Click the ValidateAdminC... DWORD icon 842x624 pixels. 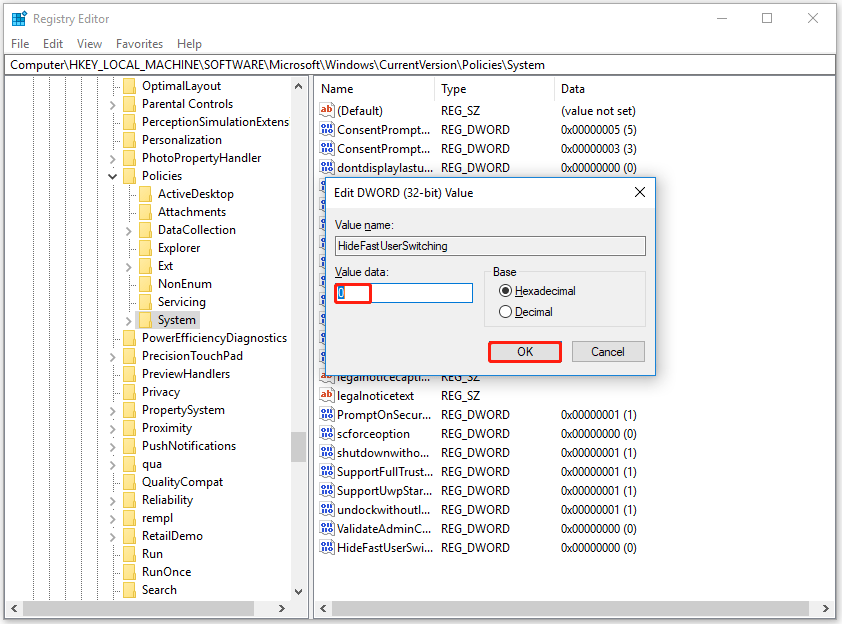pyautogui.click(x=326, y=528)
